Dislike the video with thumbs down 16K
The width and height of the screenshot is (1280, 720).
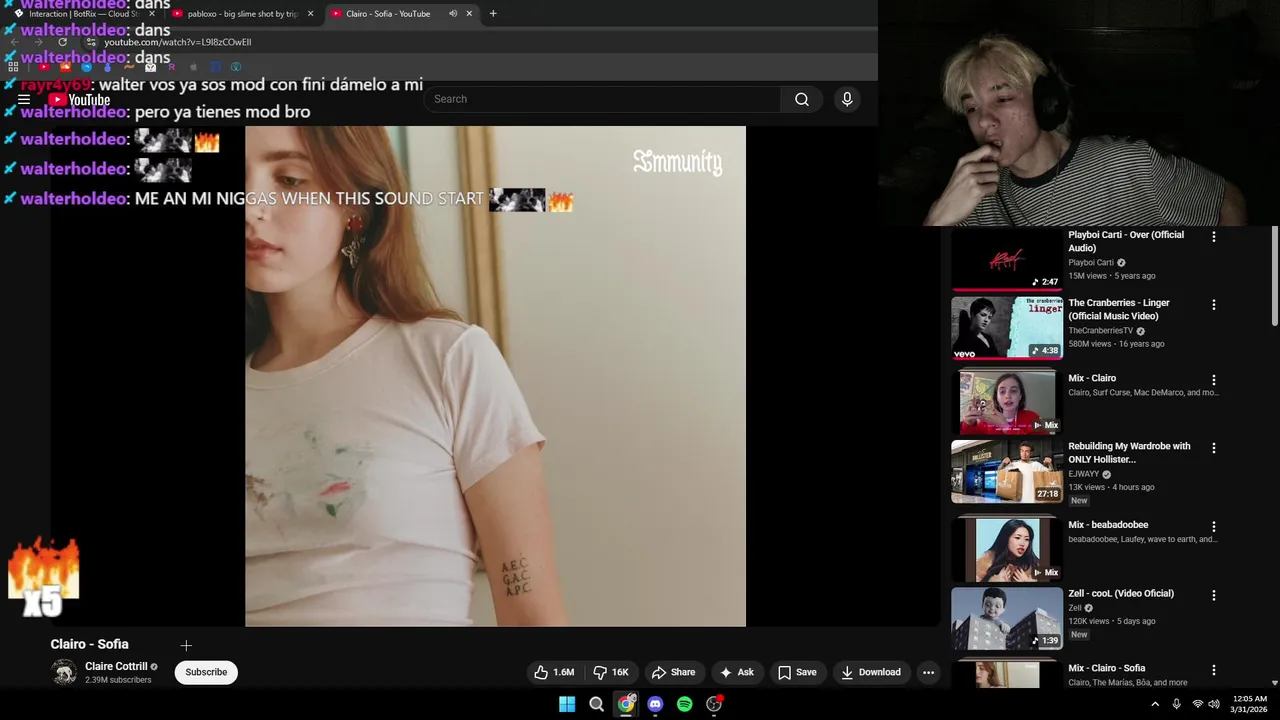(x=611, y=672)
